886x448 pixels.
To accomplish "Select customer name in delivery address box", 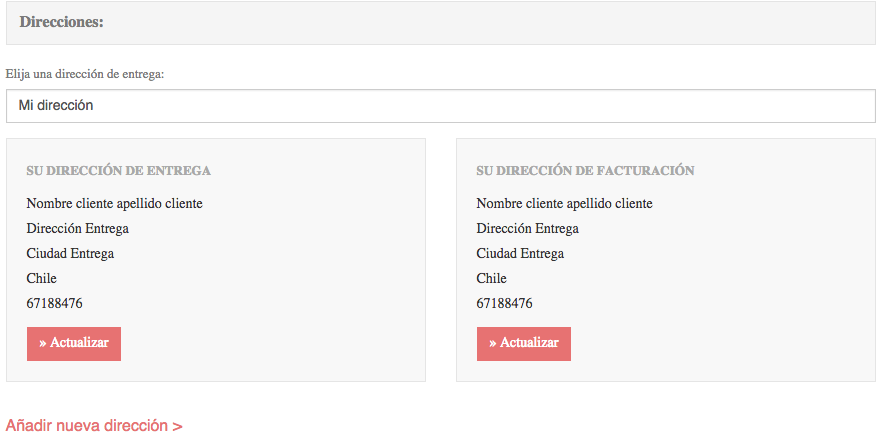I will coord(115,203).
